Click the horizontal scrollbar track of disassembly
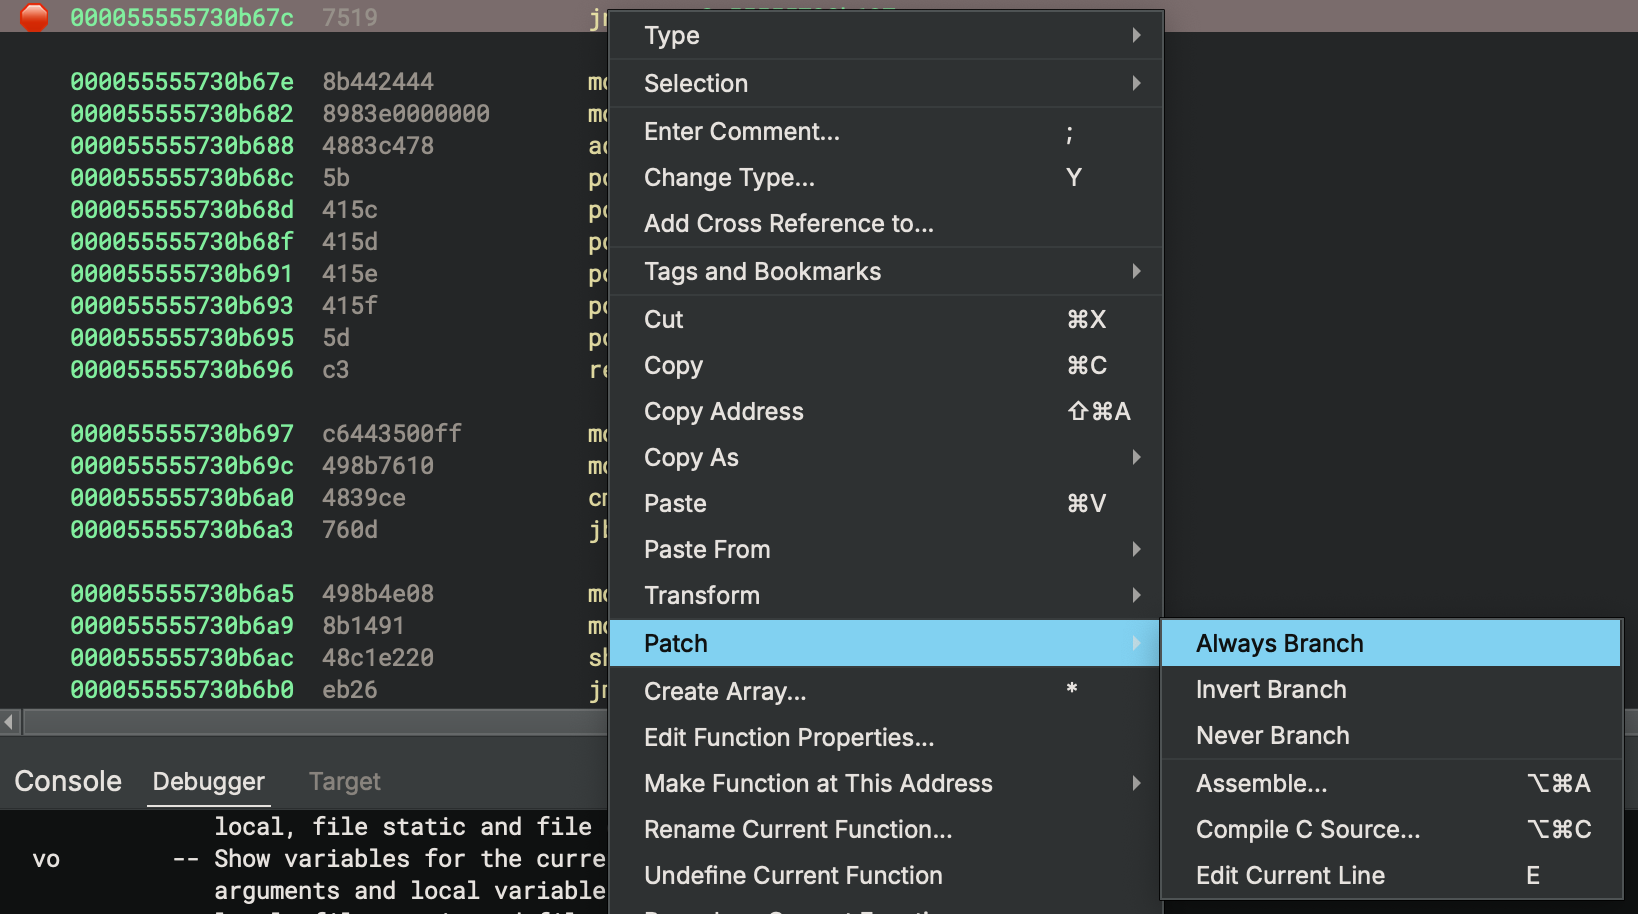Viewport: 1638px width, 914px height. 315,721
